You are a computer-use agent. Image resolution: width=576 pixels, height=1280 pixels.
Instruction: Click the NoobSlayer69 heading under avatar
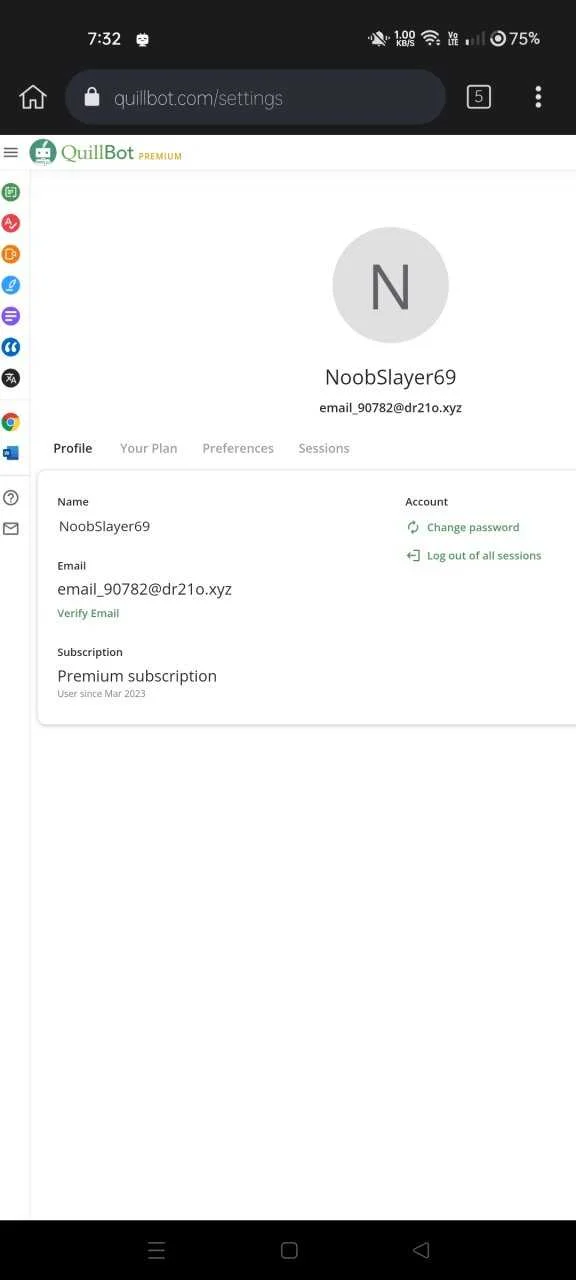[x=390, y=377]
